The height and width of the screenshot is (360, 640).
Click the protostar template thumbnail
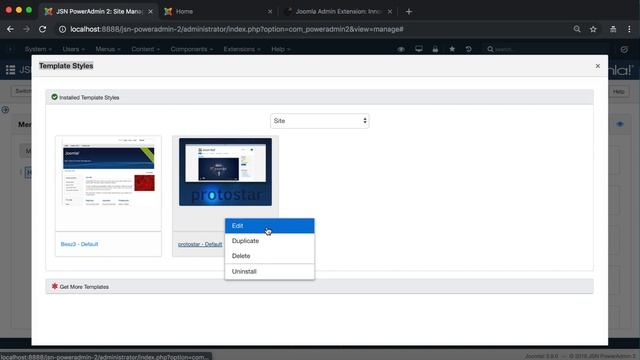click(225, 172)
